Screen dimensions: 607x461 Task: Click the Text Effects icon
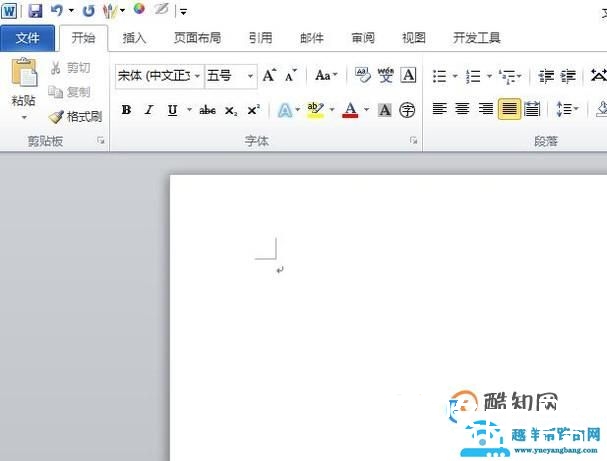coord(285,110)
